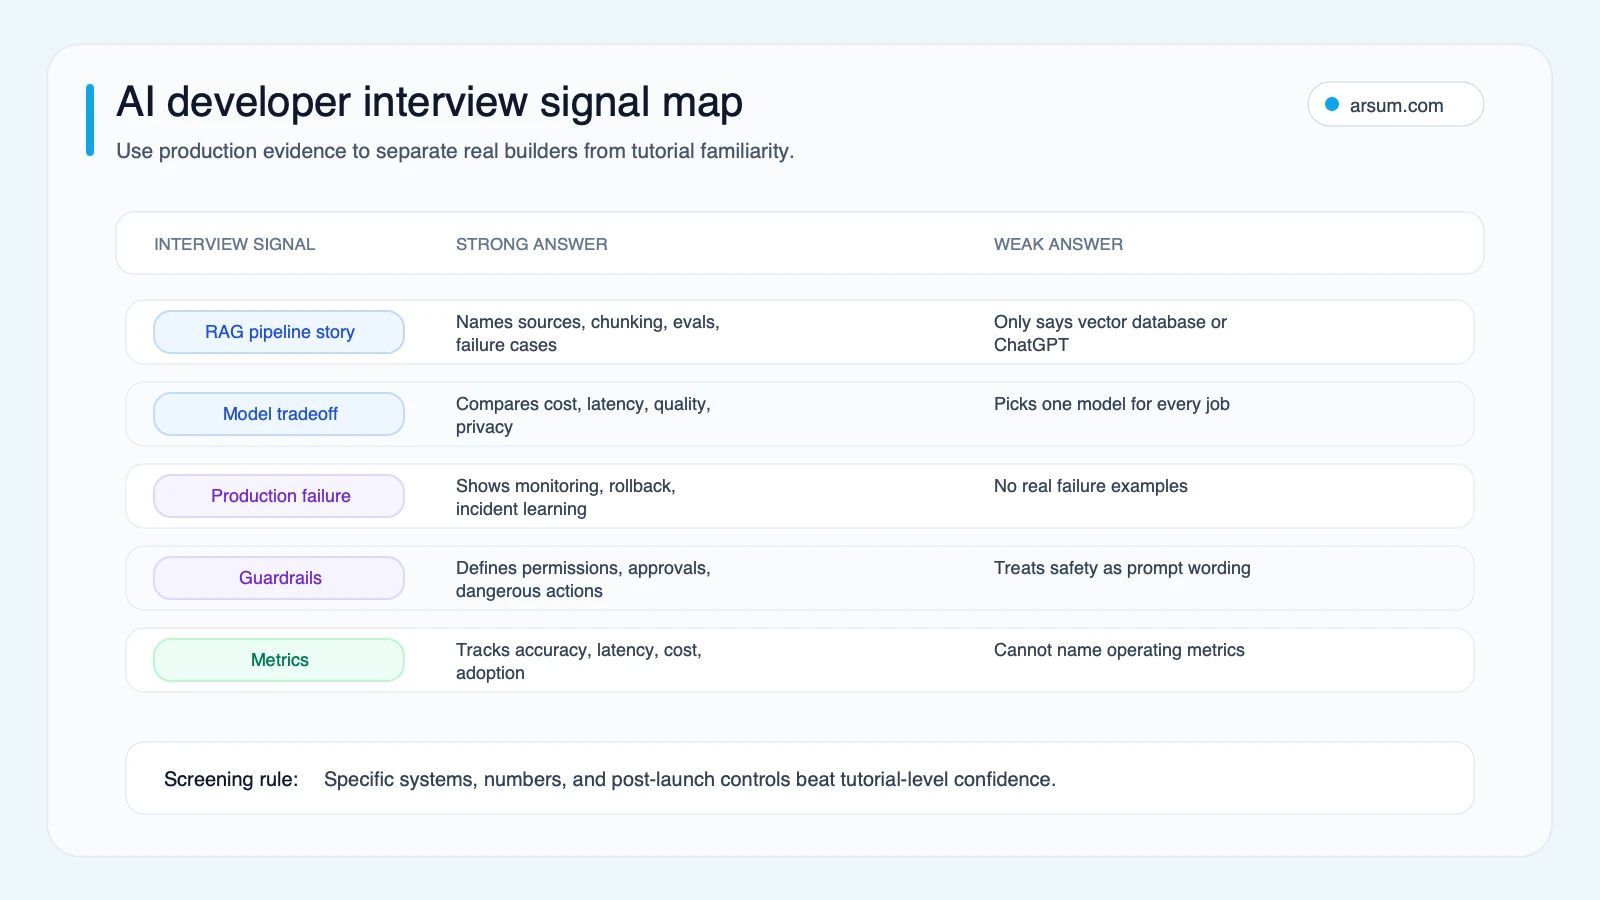Click the subtitle about production evidence
This screenshot has height=900, width=1600.
click(455, 151)
